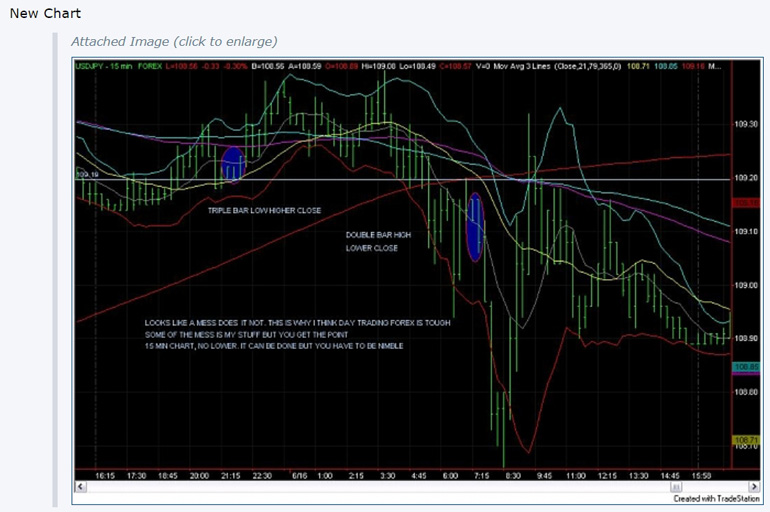
Task: Click the 109.30 price axis label
Action: (746, 124)
